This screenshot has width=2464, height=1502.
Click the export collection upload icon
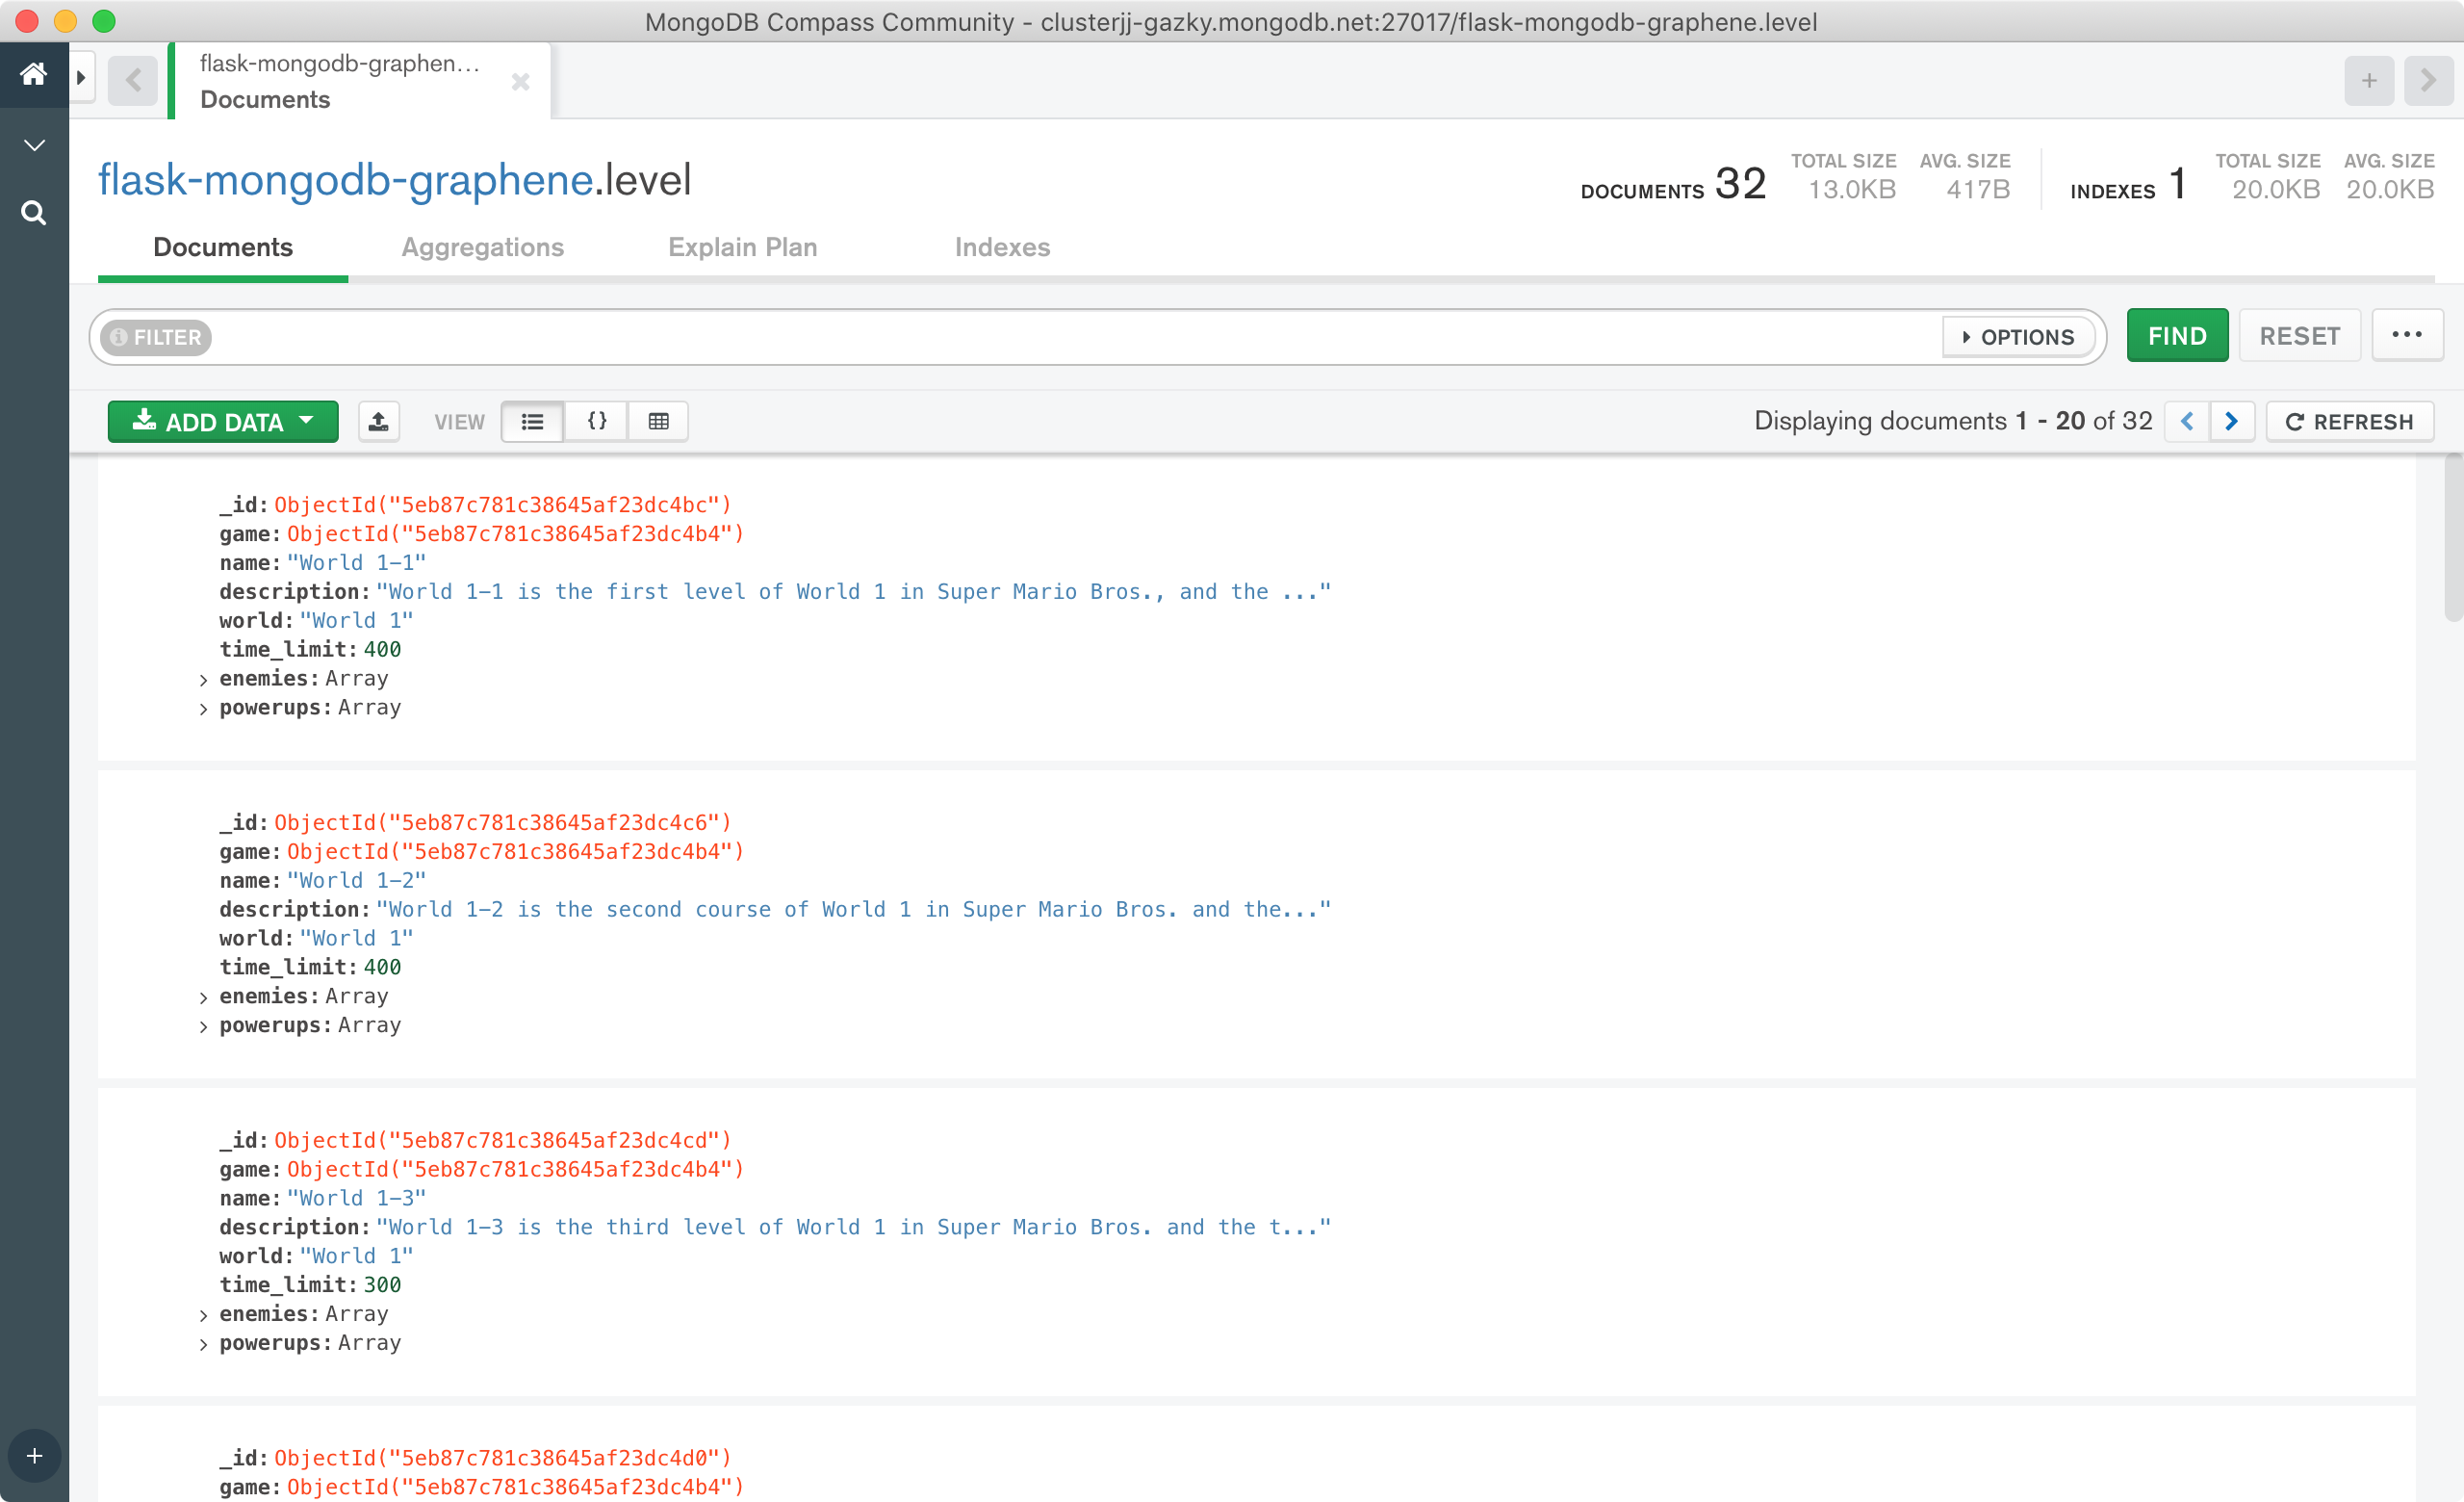[378, 422]
